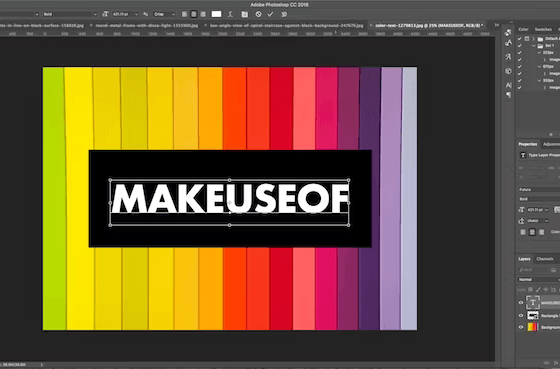
Task: Align text left in the options bar
Action: click(x=184, y=14)
